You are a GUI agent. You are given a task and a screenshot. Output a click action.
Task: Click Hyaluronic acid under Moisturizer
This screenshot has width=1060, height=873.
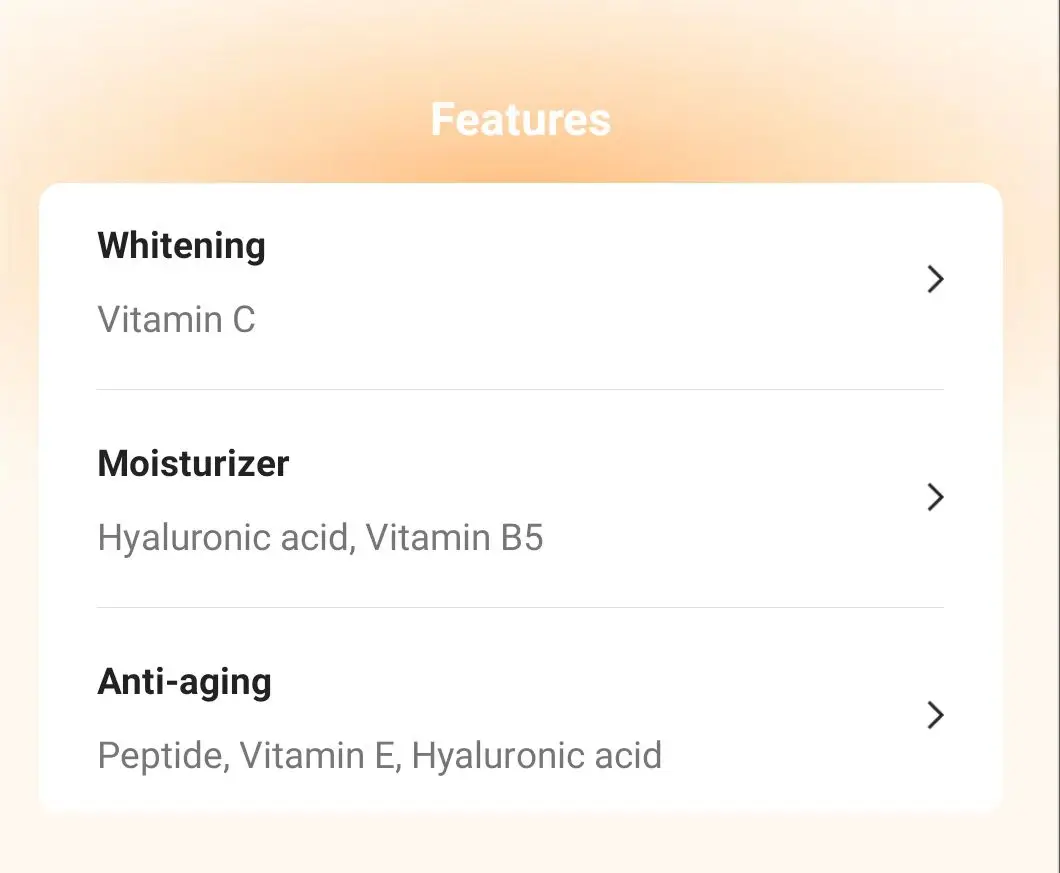pos(224,538)
